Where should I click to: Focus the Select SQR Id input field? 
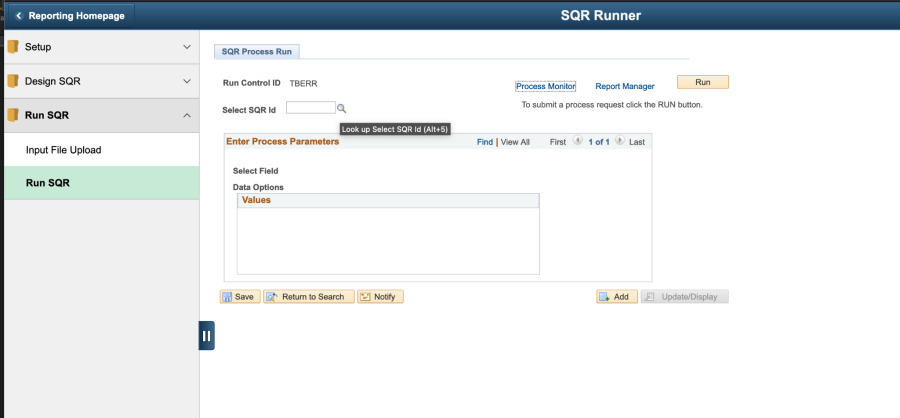pos(311,108)
